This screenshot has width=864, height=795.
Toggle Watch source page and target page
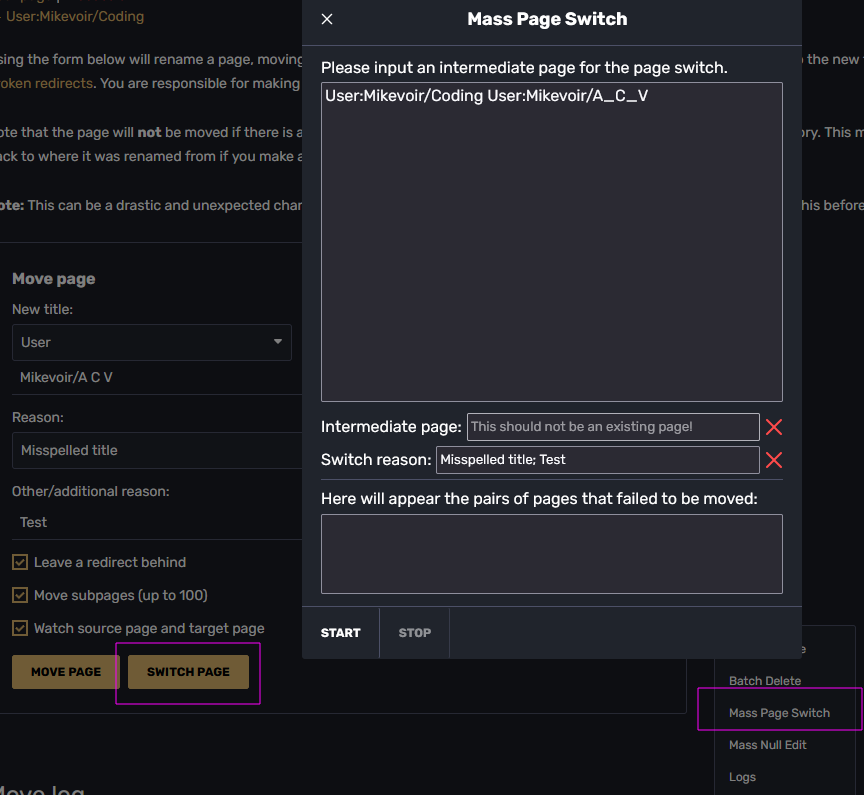tap(20, 629)
